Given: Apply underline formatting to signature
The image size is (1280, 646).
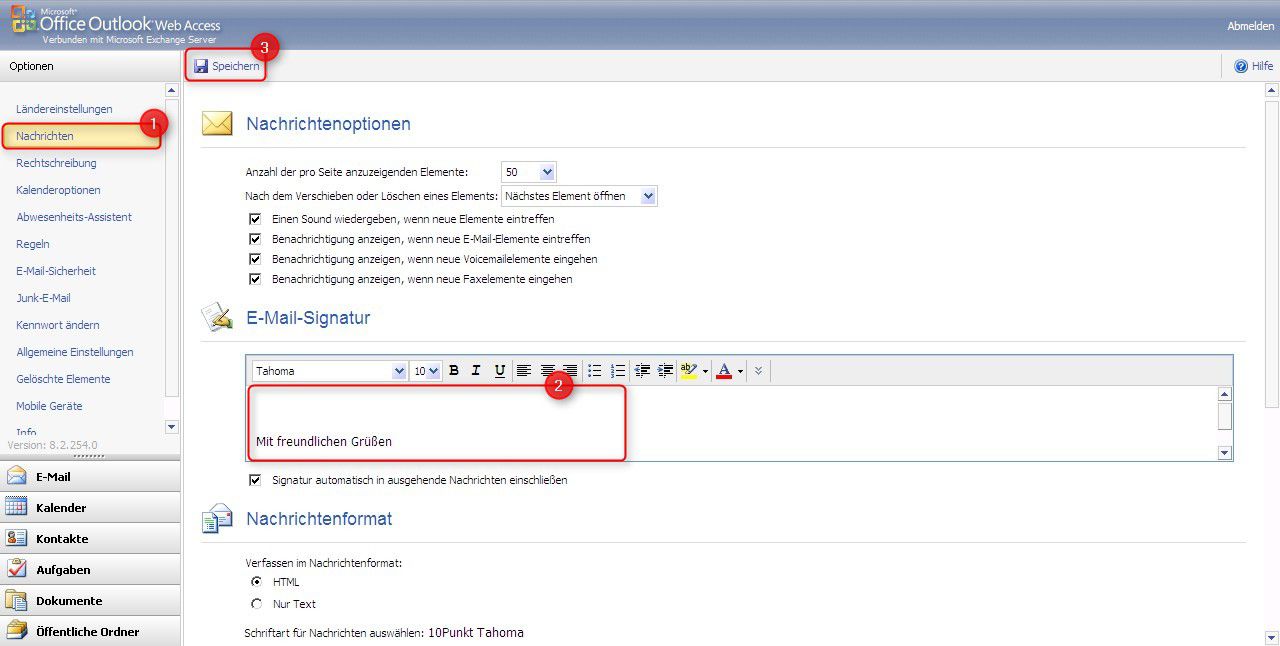Looking at the screenshot, I should 500,371.
